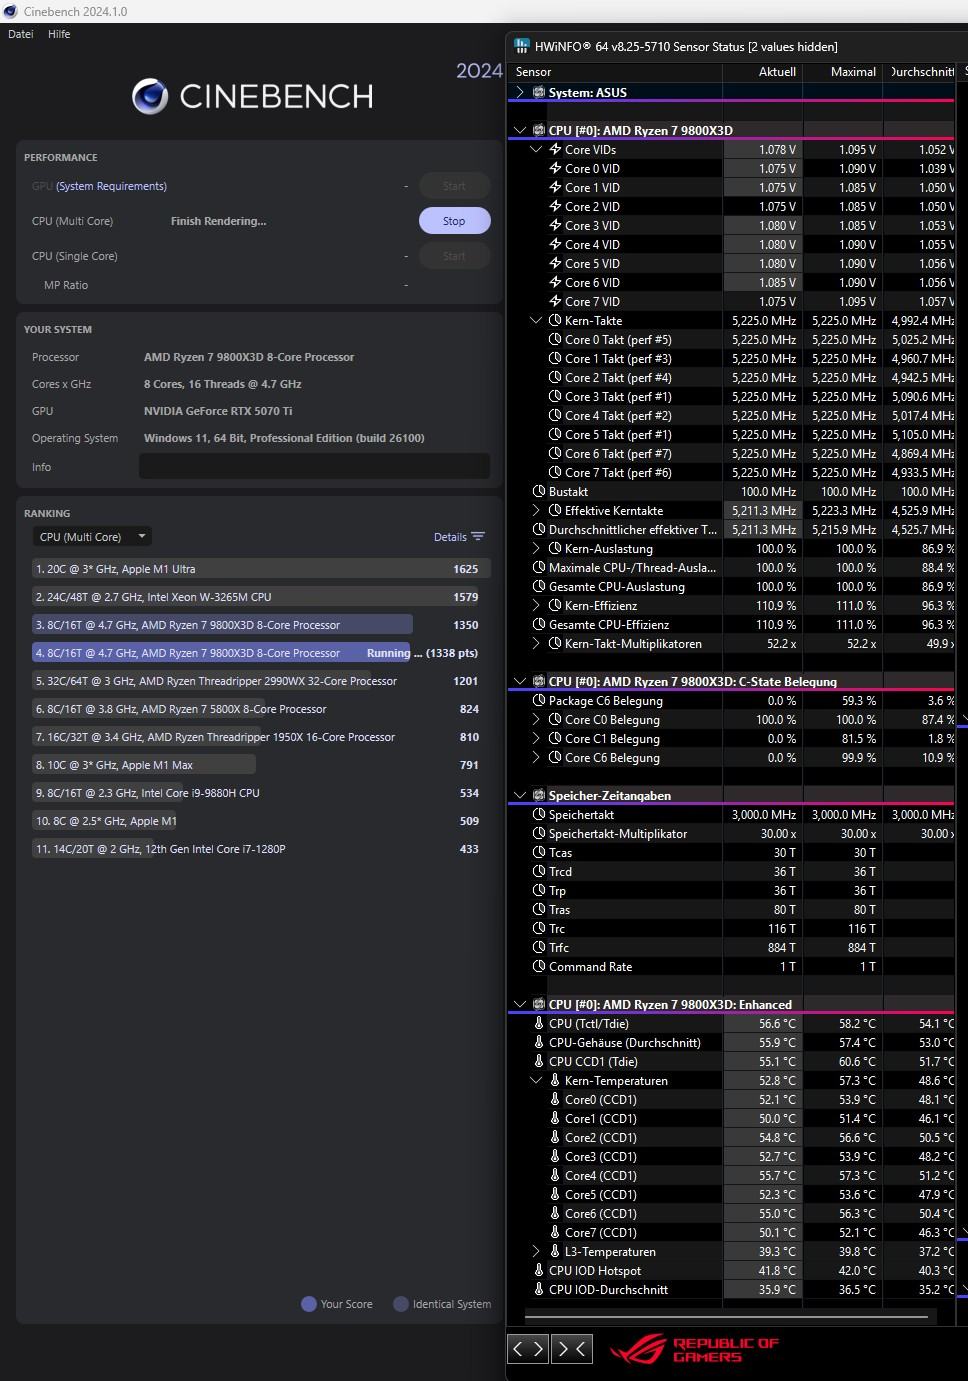Expand the Core C0 Belegung node
The height and width of the screenshot is (1381, 968).
coord(536,719)
